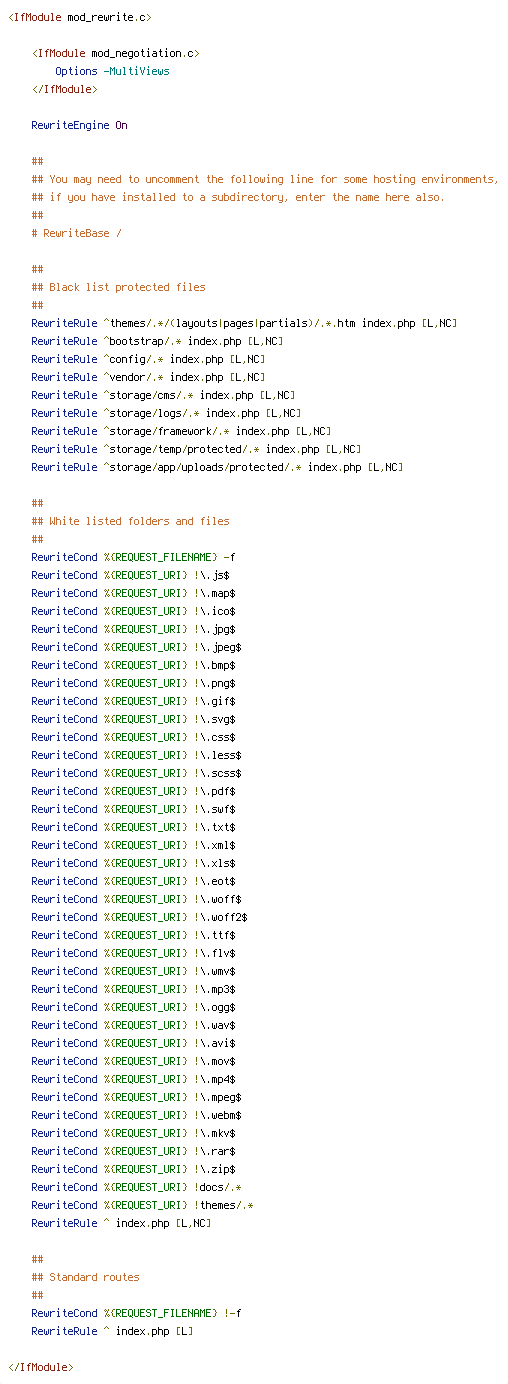Image resolution: width=508 pixels, height=1384 pixels.
Task: Click the bootstrap RewriteRule line
Action: pyautogui.click(x=157, y=341)
